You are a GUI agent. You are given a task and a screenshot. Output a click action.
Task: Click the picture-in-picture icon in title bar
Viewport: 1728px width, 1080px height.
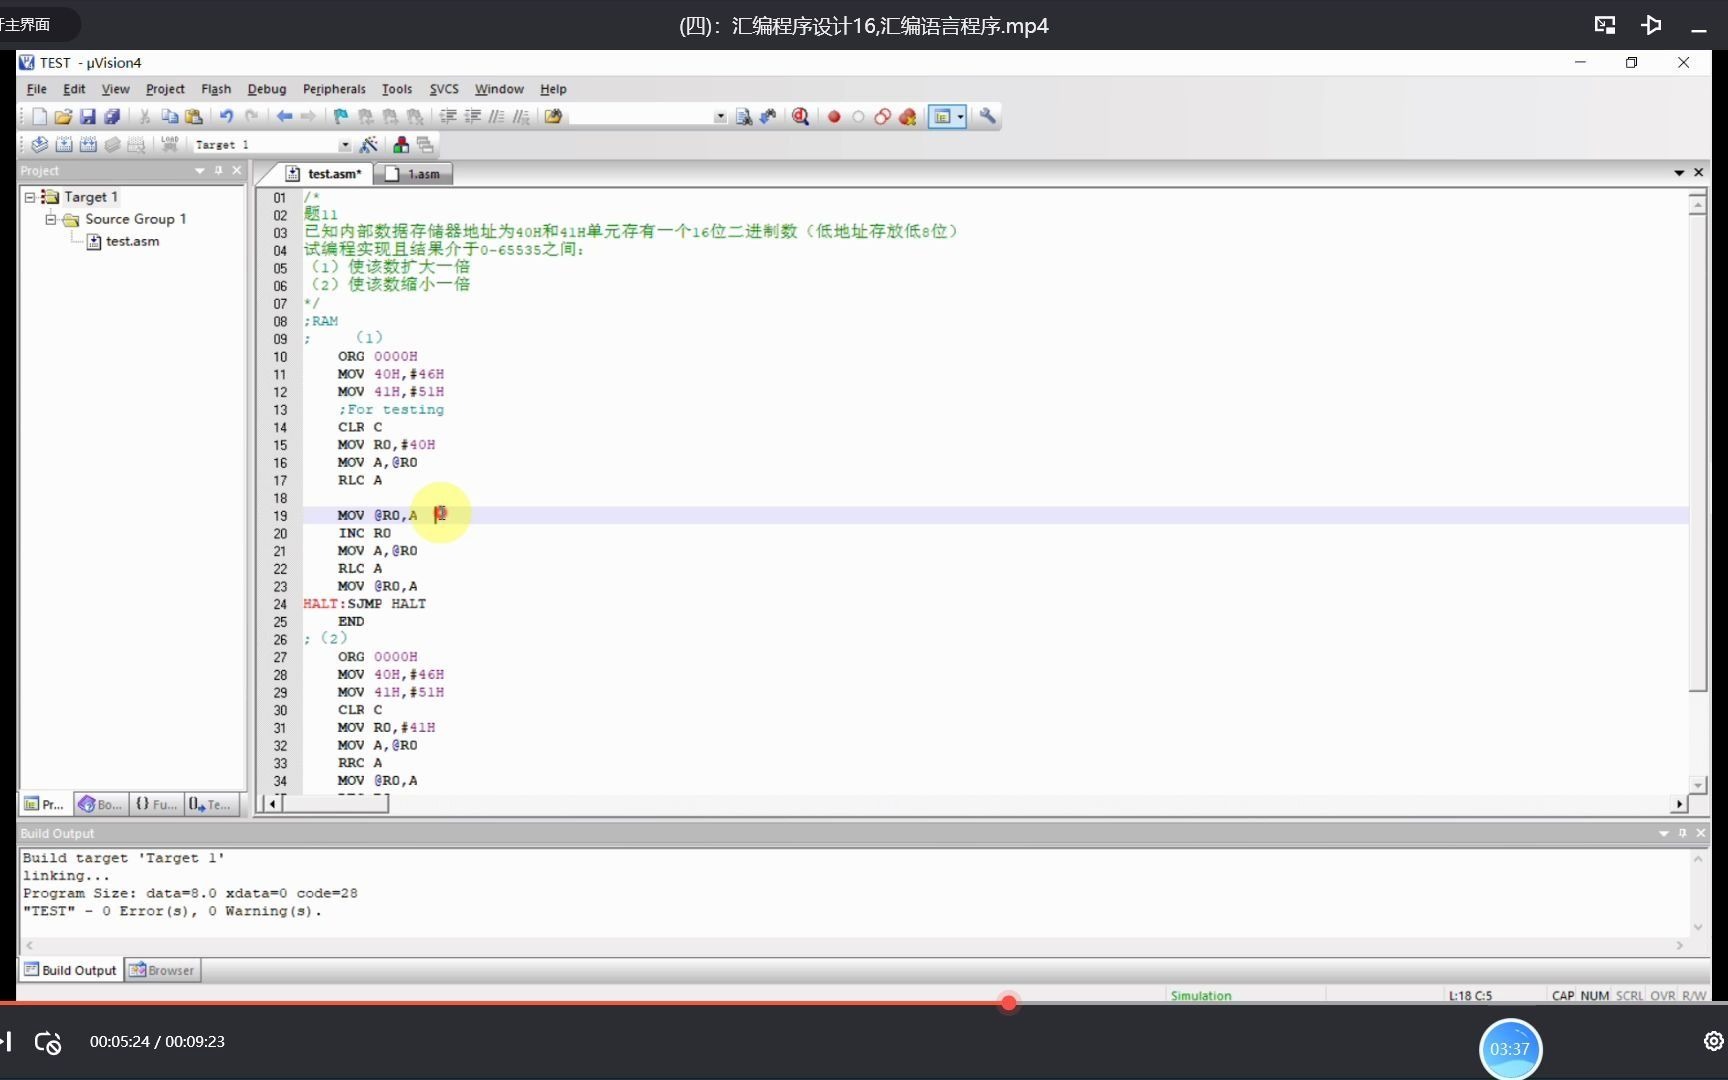(1605, 25)
